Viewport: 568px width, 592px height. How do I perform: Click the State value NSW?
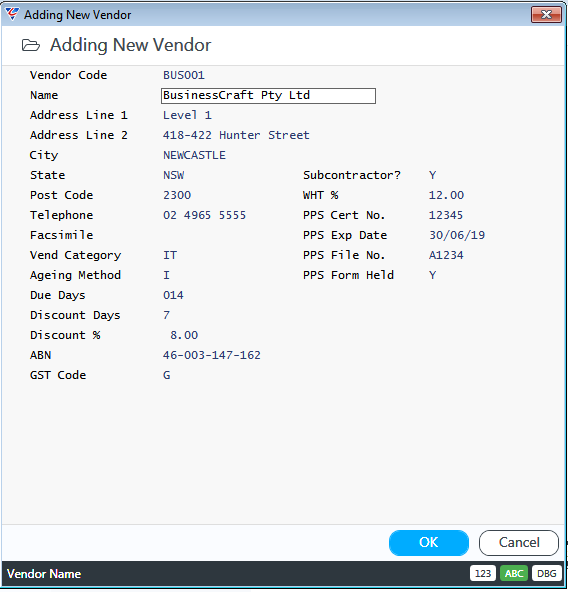[174, 175]
